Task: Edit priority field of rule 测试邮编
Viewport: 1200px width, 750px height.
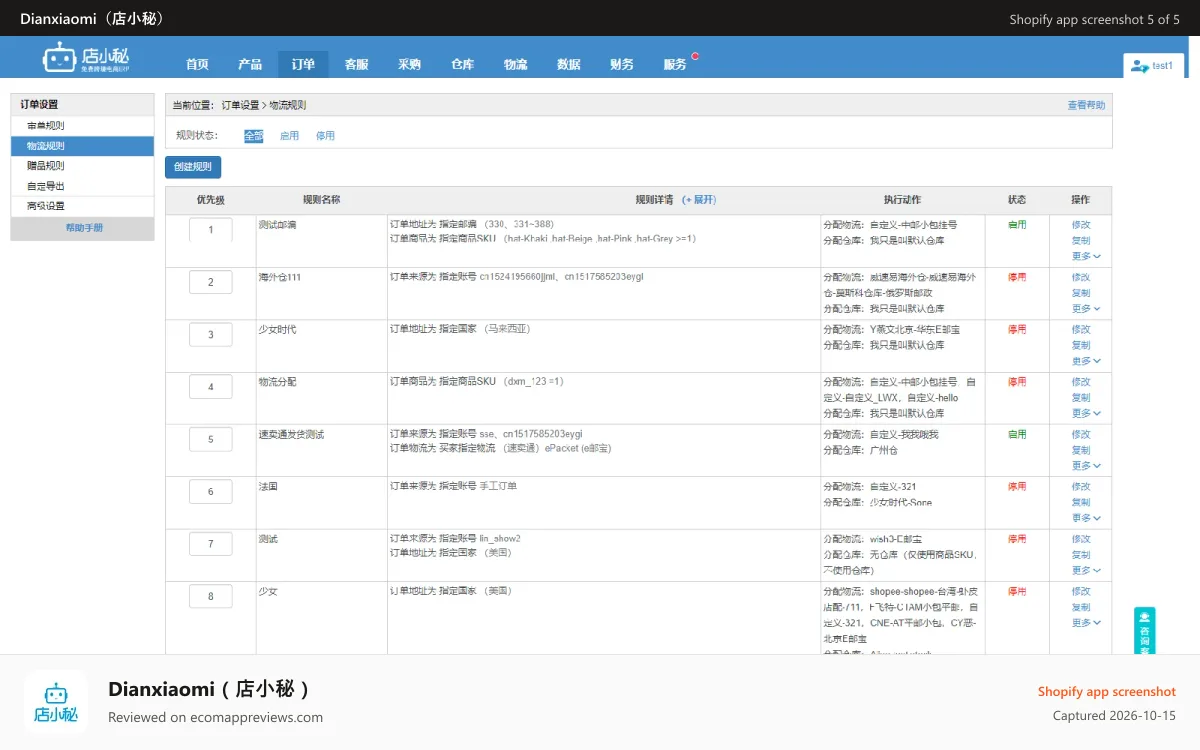Action: coord(211,230)
